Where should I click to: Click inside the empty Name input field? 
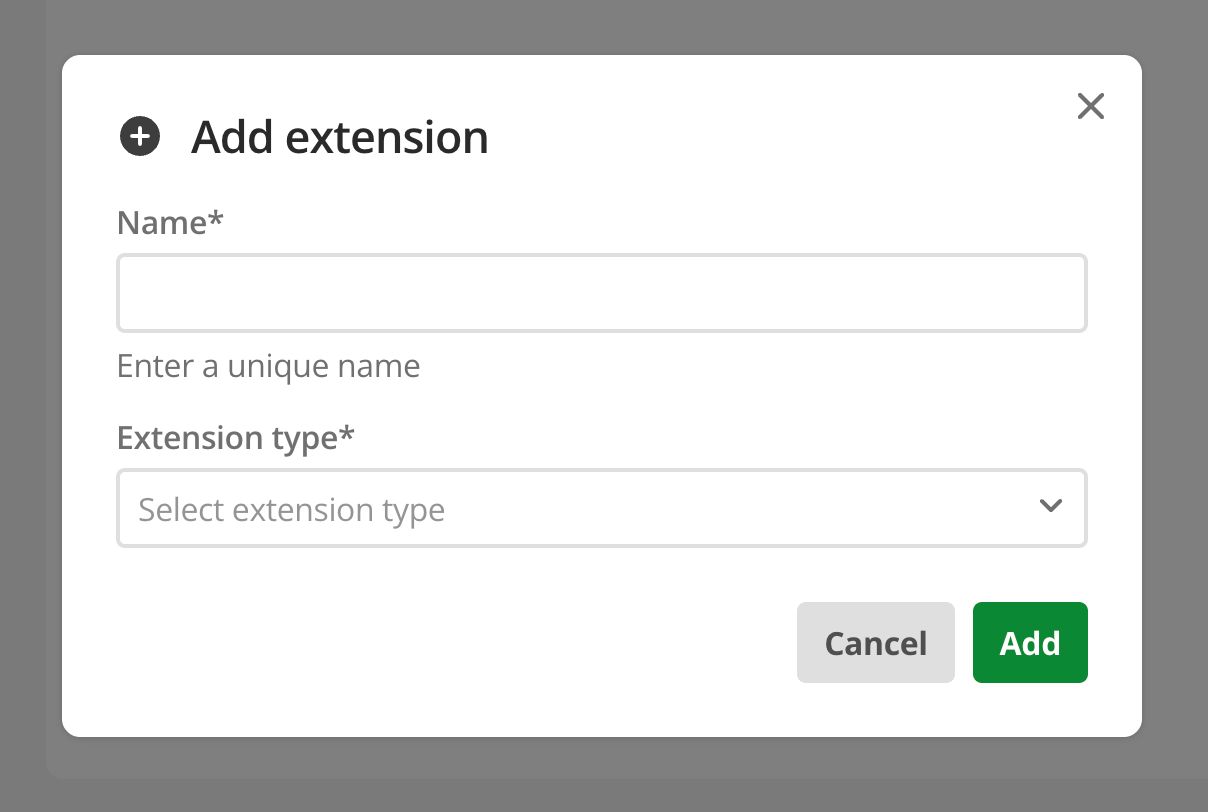[x=602, y=292]
